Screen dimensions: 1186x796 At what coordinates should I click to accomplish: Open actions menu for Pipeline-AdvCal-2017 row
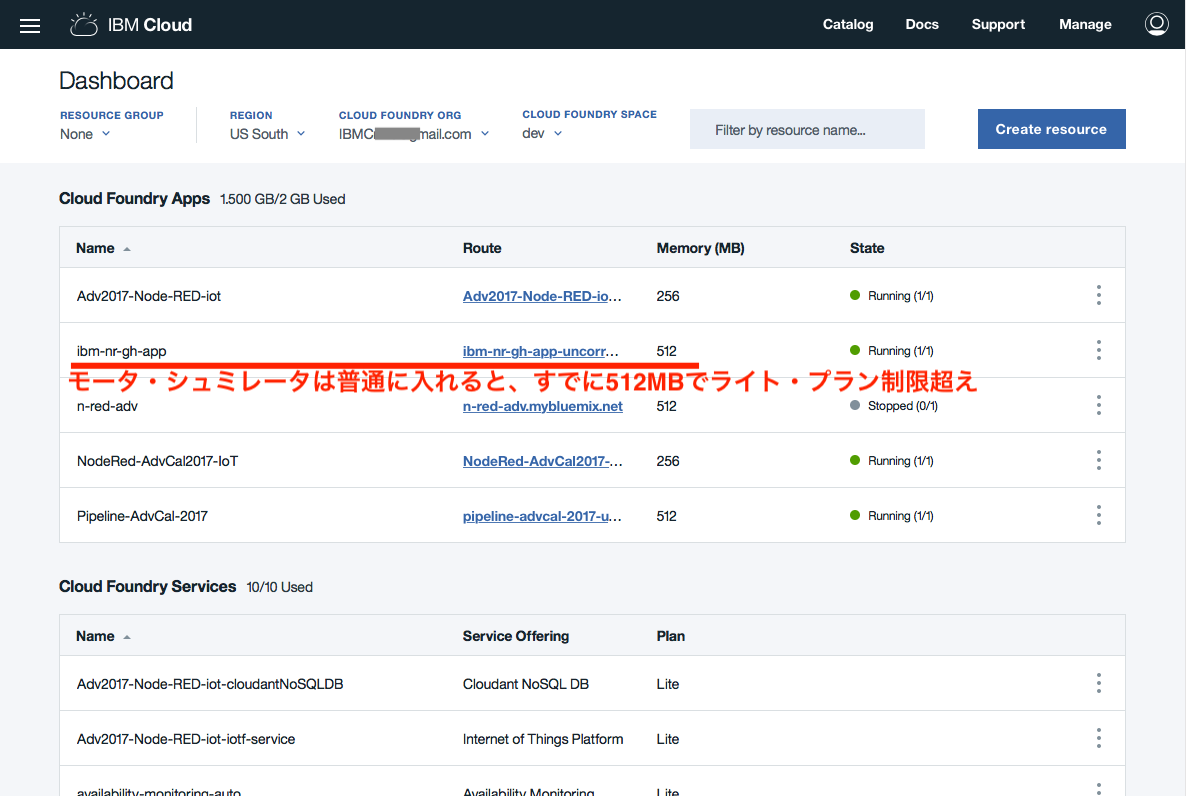(1098, 515)
